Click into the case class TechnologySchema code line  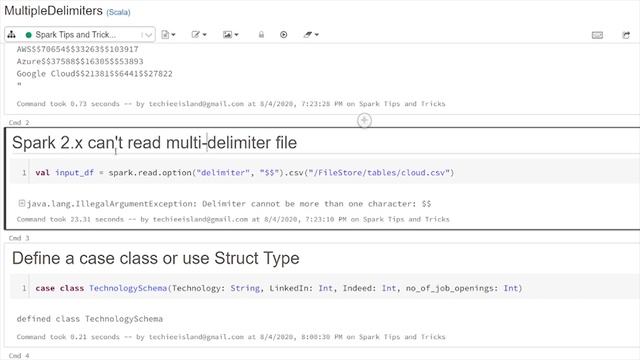[279, 288]
